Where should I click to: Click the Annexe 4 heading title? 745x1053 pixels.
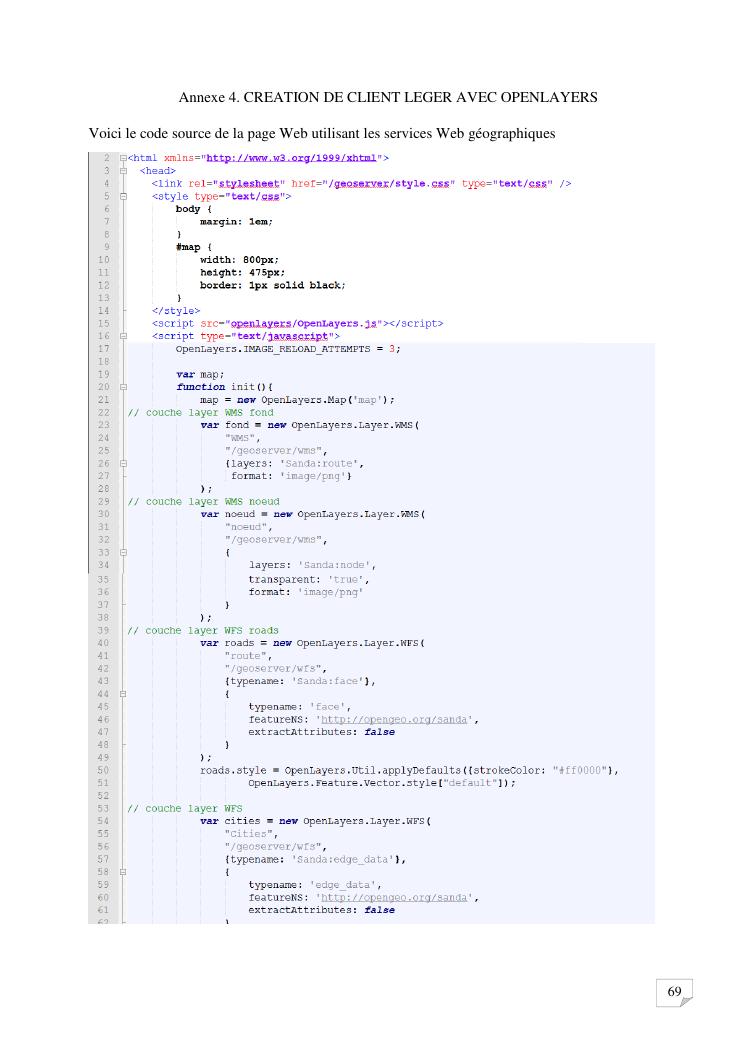tap(388, 97)
